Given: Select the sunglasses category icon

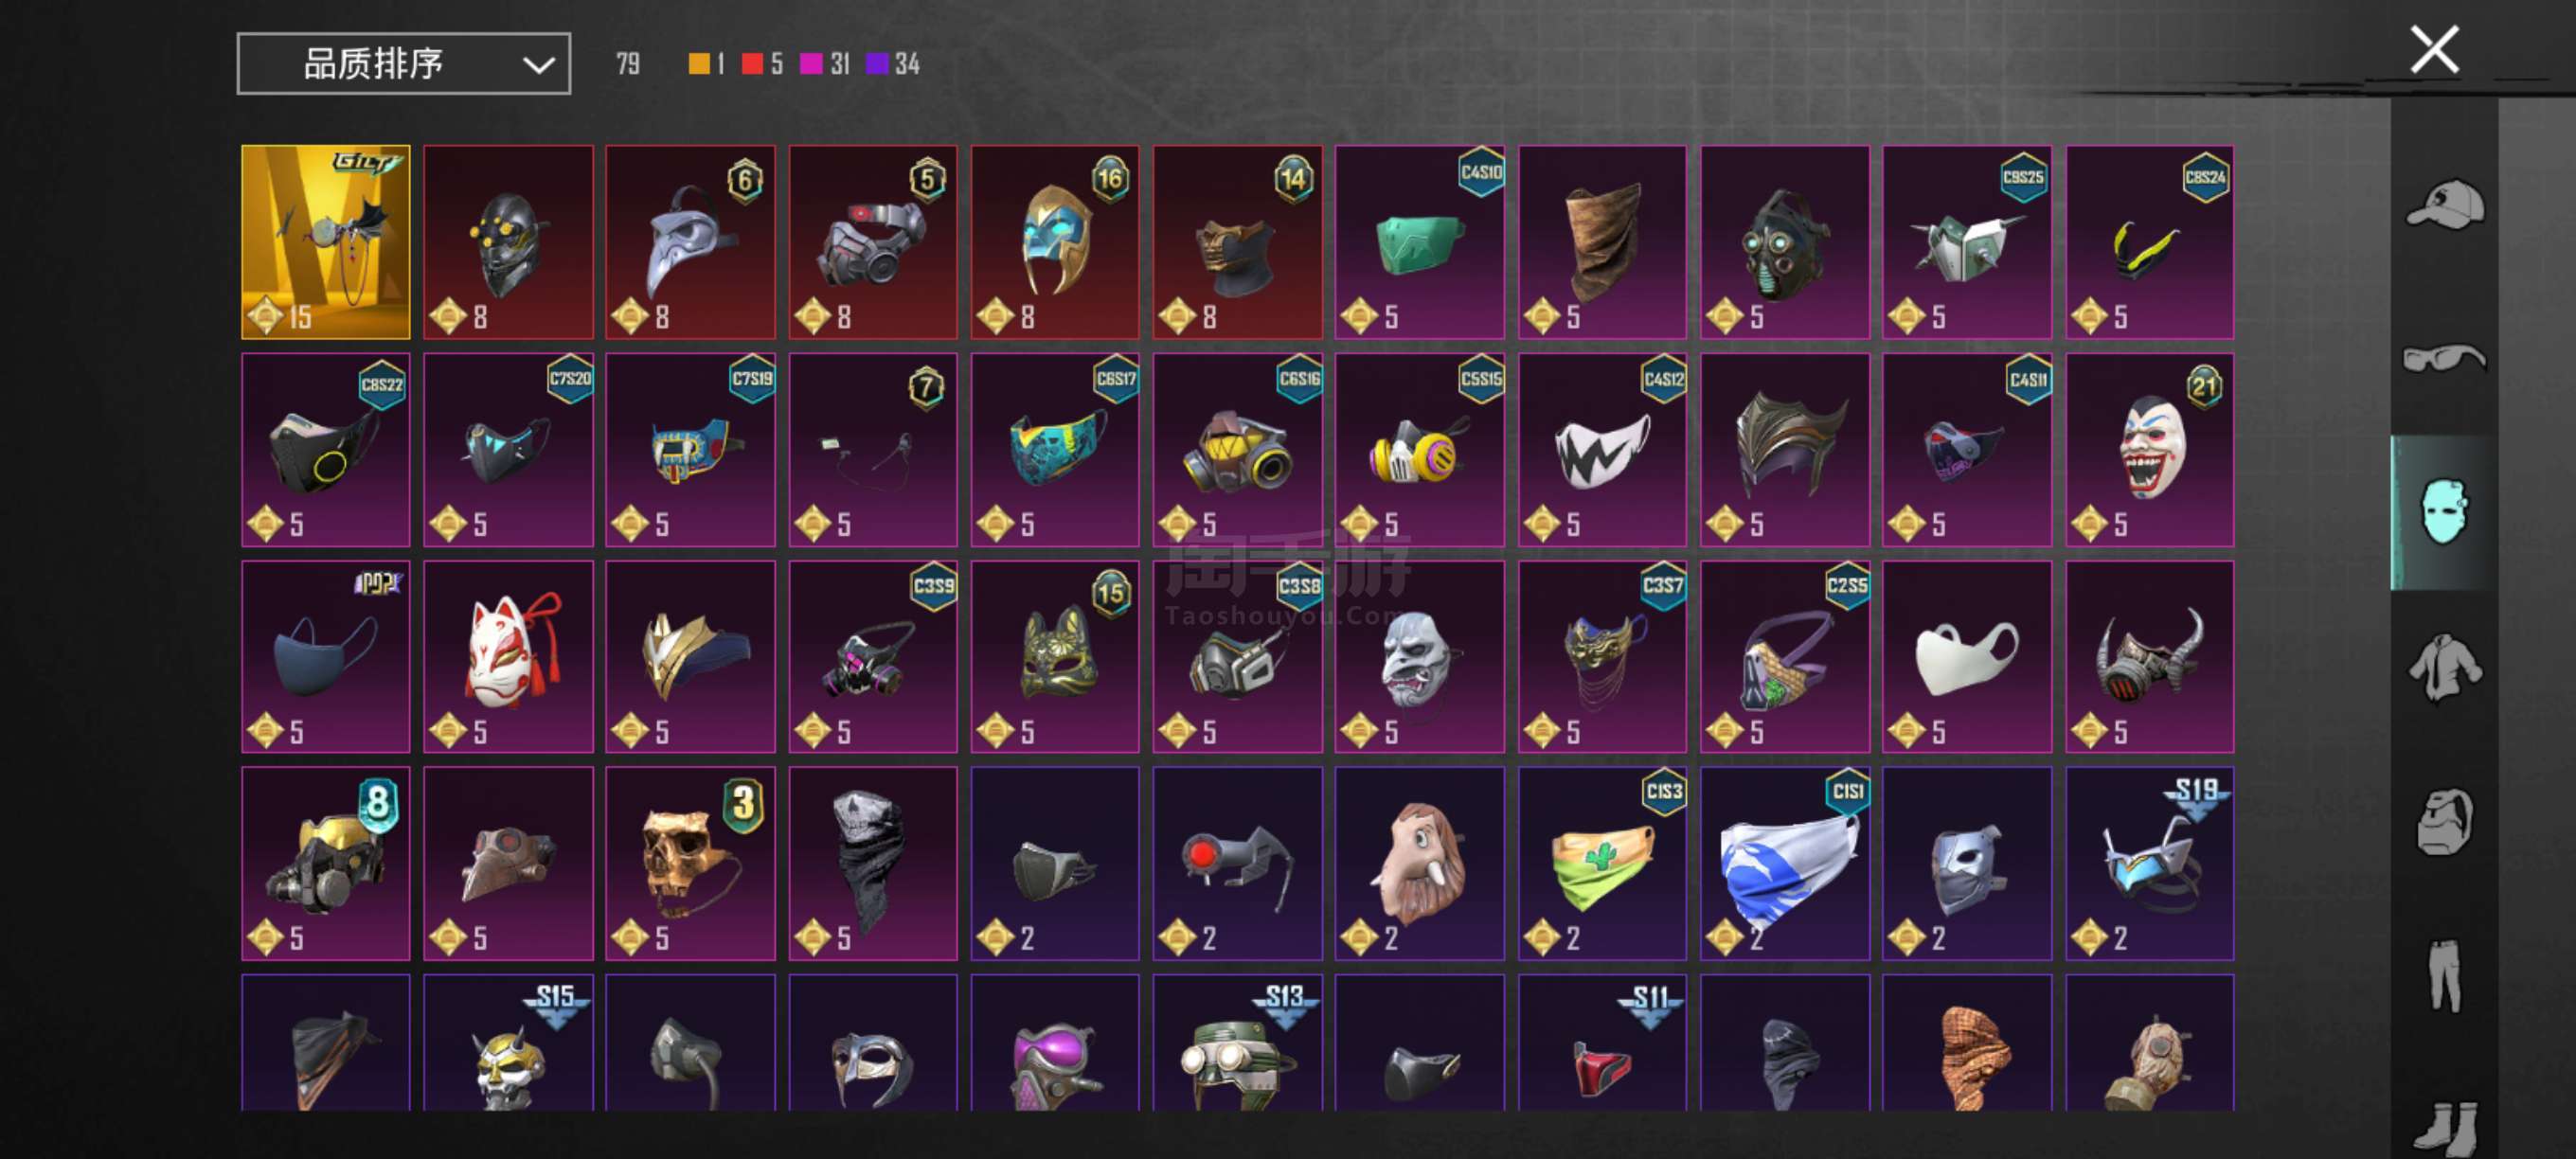Looking at the screenshot, I should [x=2444, y=357].
